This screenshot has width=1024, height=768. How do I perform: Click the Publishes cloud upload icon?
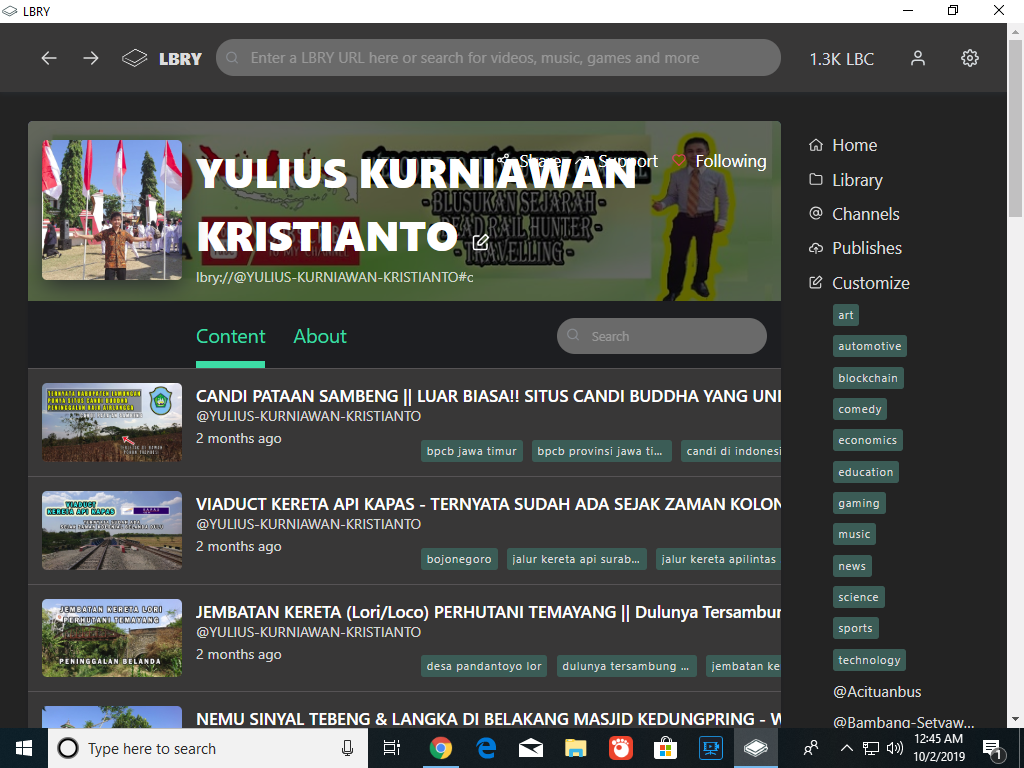click(816, 248)
